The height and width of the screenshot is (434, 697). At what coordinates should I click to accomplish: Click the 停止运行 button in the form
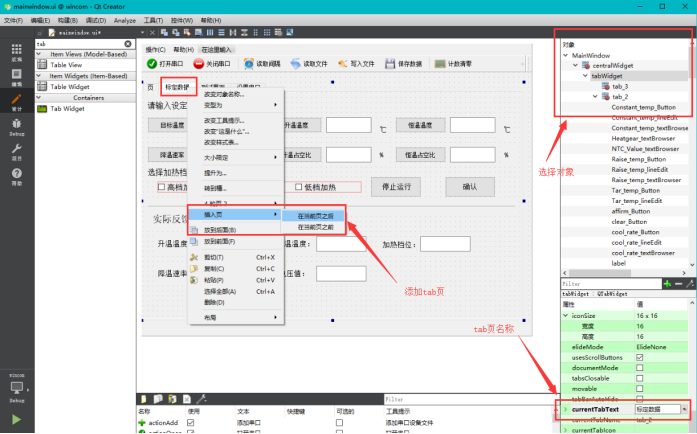pos(396,187)
